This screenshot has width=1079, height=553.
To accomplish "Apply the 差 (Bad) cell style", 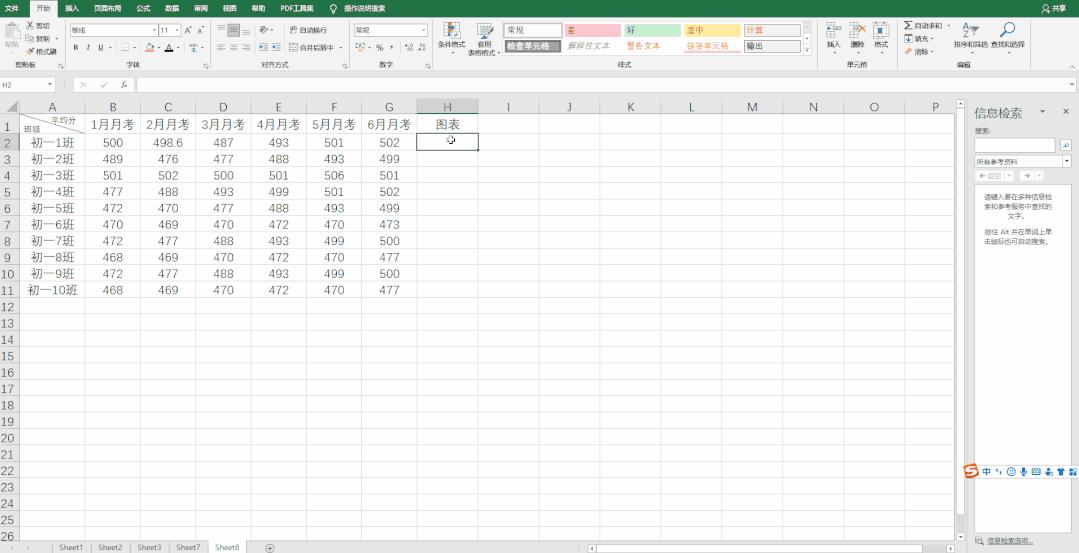I will [x=592, y=30].
